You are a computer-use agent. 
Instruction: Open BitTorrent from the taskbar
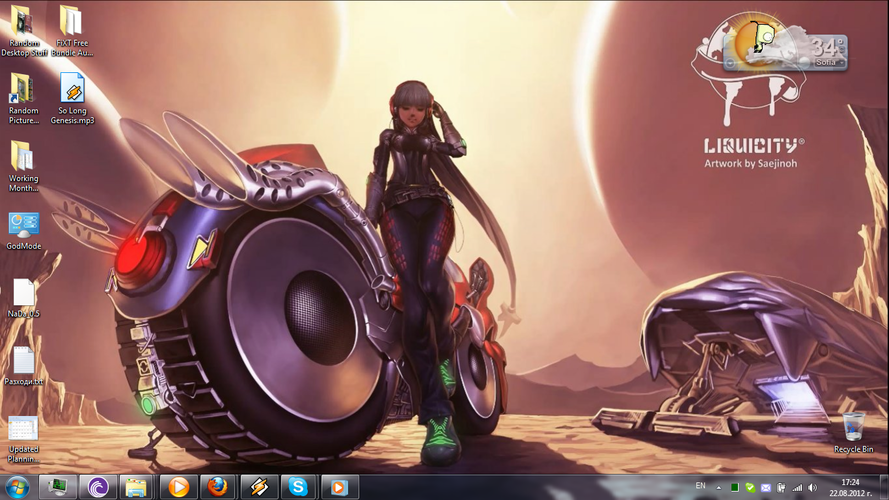[x=98, y=487]
